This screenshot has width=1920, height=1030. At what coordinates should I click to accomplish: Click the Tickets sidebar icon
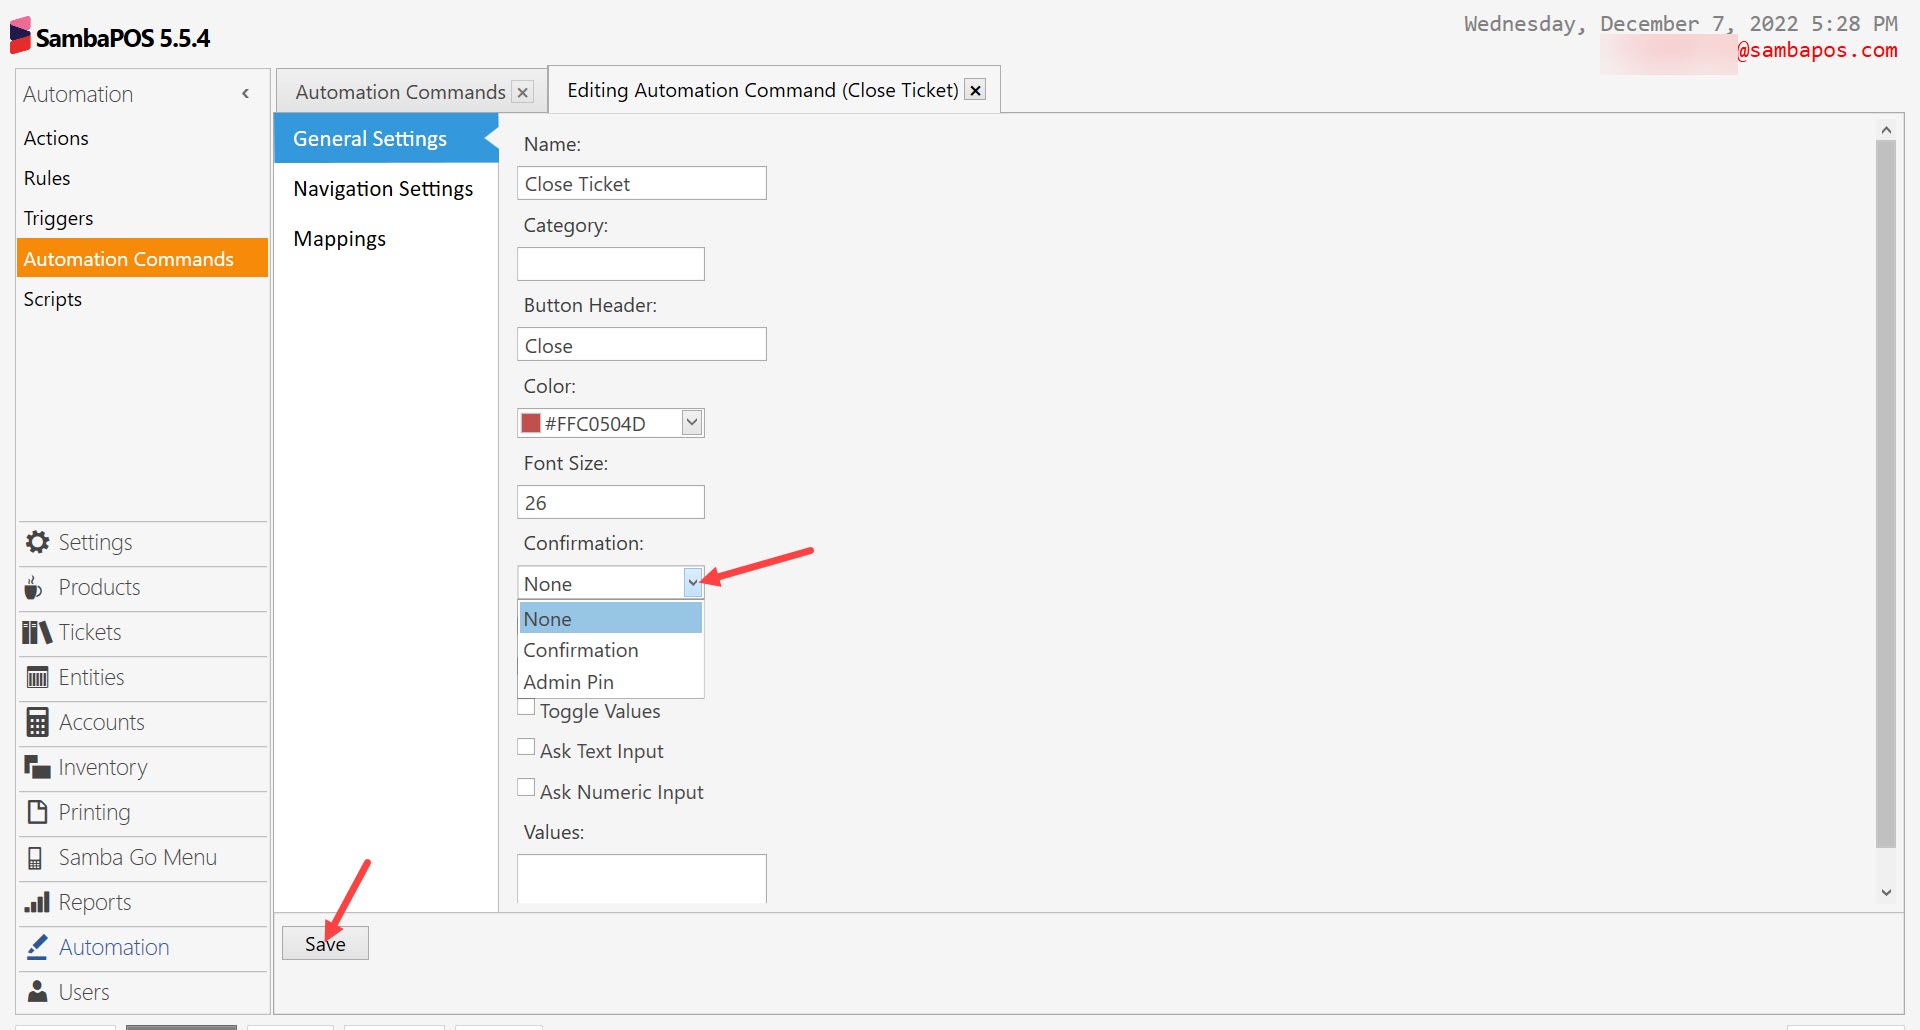36,632
